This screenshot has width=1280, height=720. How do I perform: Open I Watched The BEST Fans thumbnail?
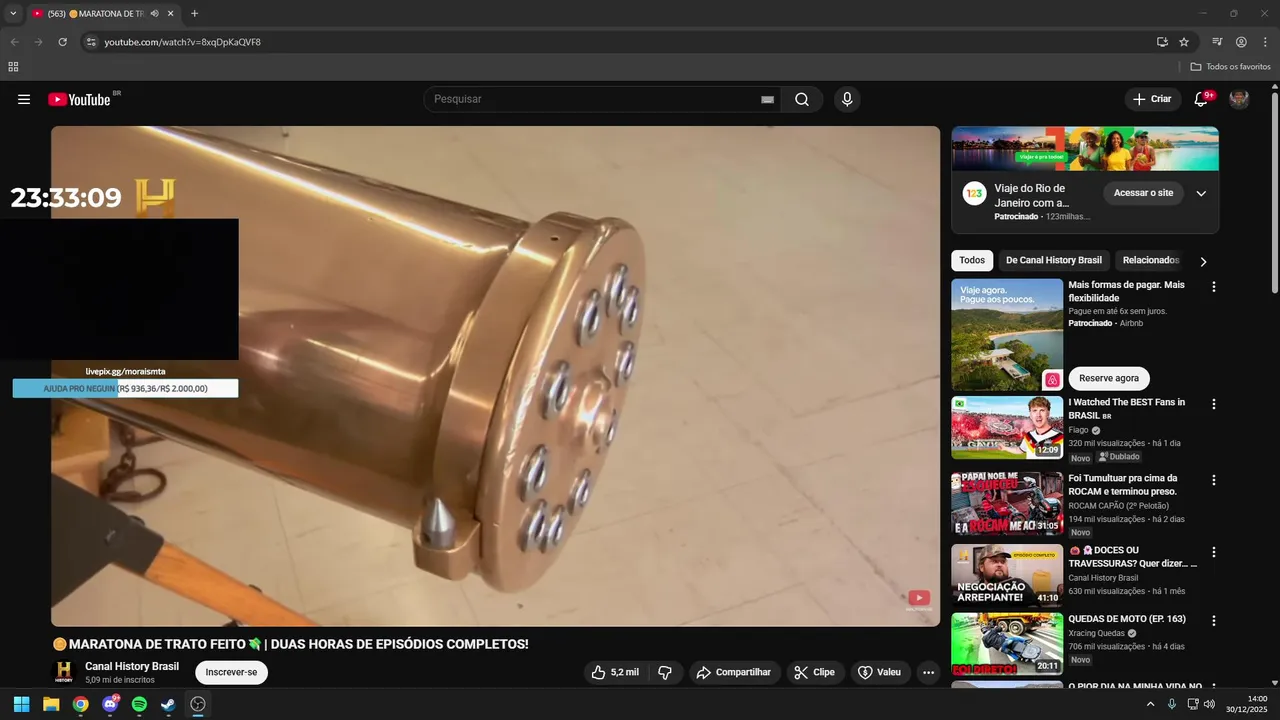[x=1007, y=428]
